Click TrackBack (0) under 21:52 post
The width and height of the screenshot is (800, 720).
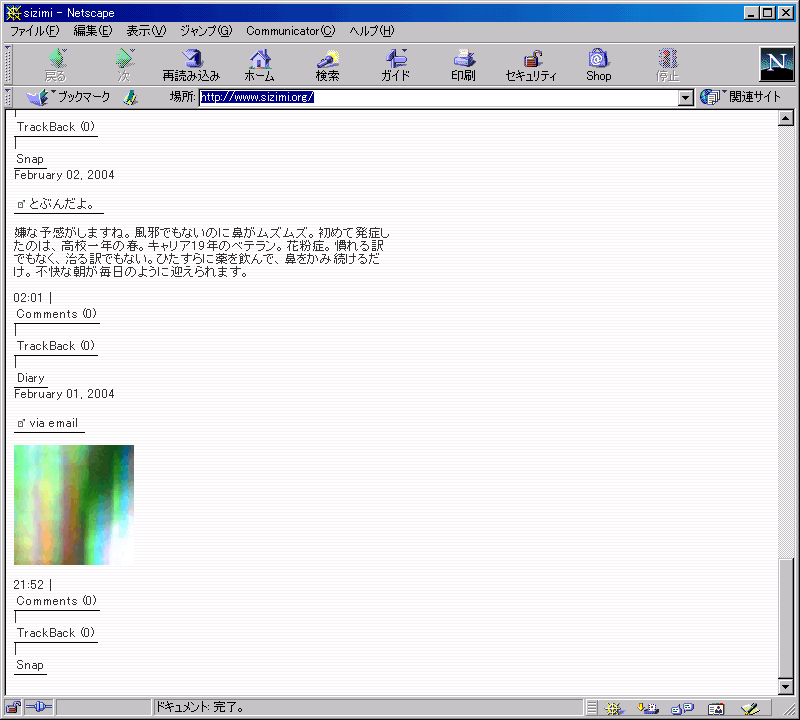click(56, 633)
